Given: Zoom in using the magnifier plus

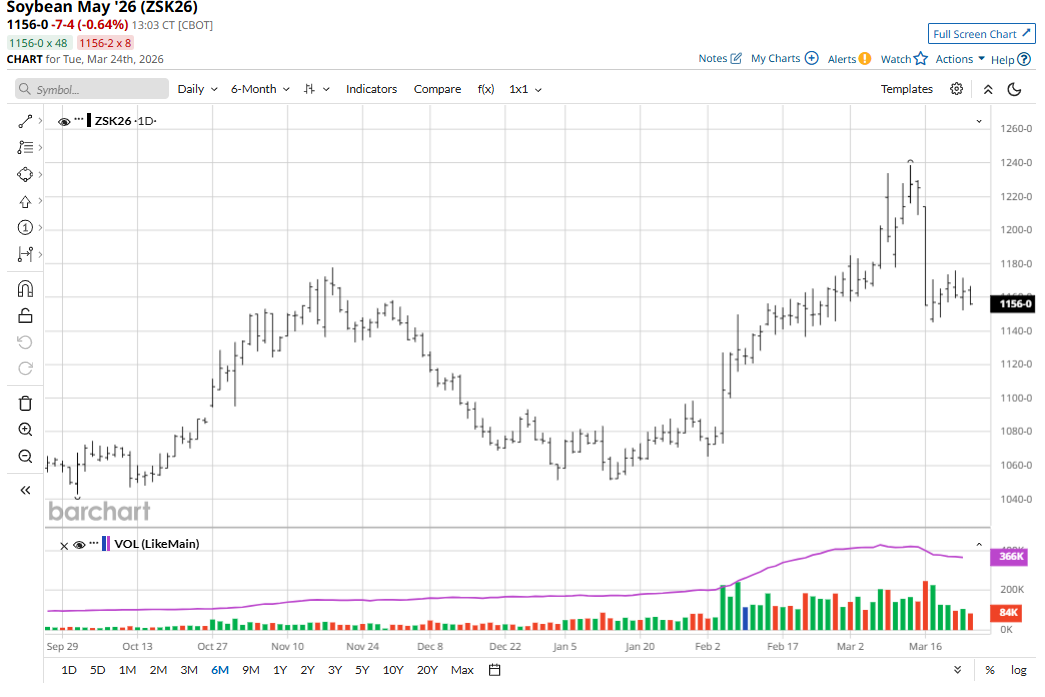Looking at the screenshot, I should pos(25,430).
